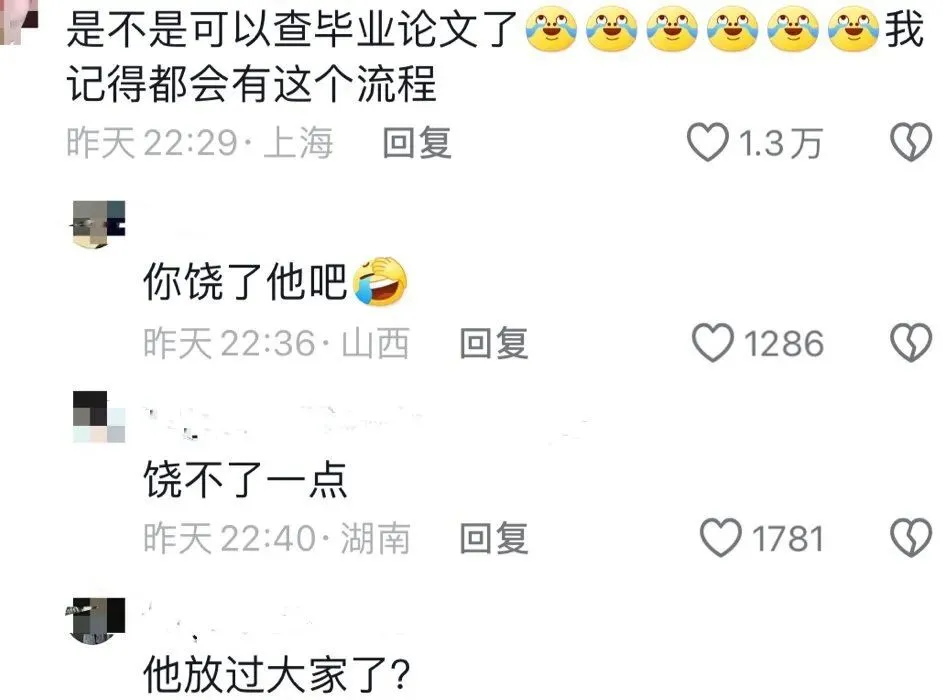Open avatar of 他放过大家了 commenter

(x=95, y=621)
